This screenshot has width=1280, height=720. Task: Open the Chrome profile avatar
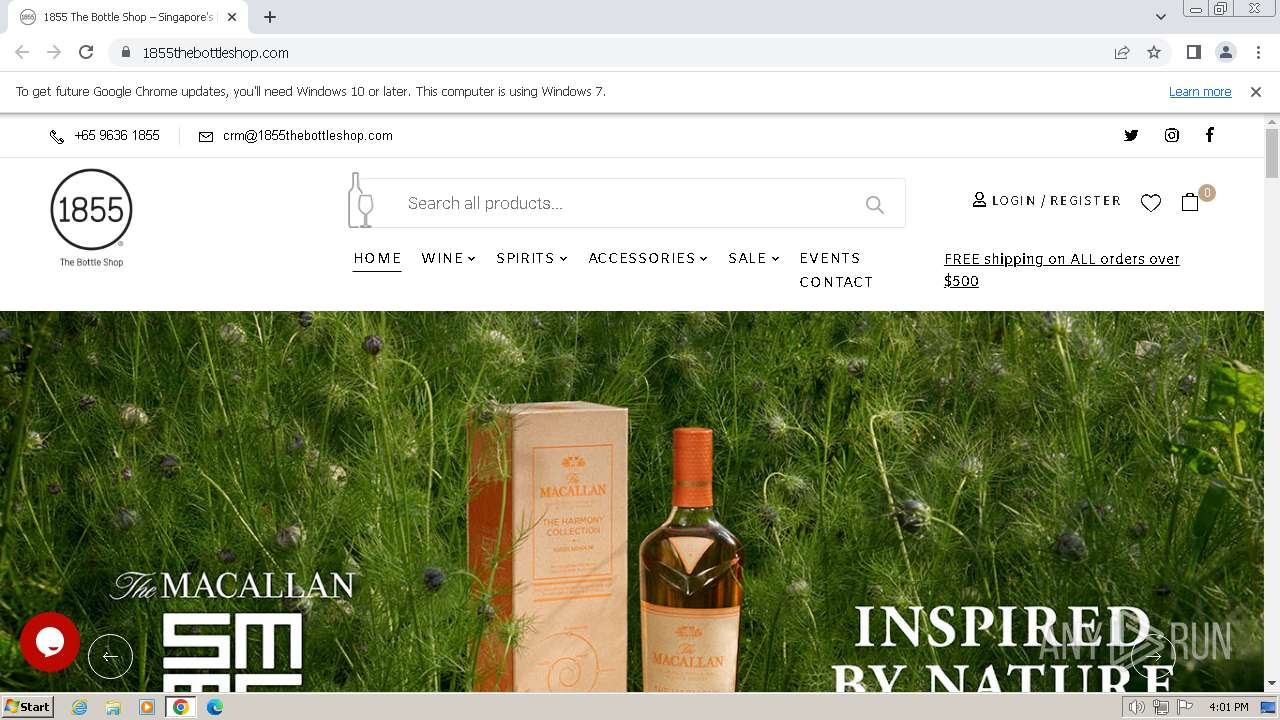coord(1225,52)
